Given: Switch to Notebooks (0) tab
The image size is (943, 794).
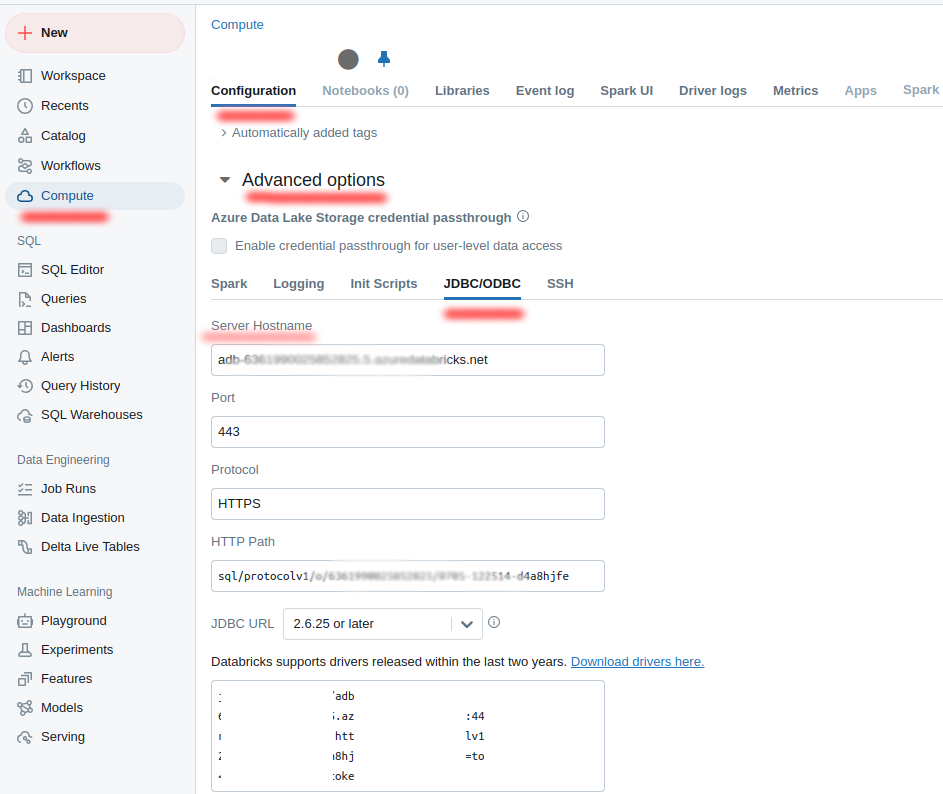Looking at the screenshot, I should pyautogui.click(x=365, y=91).
